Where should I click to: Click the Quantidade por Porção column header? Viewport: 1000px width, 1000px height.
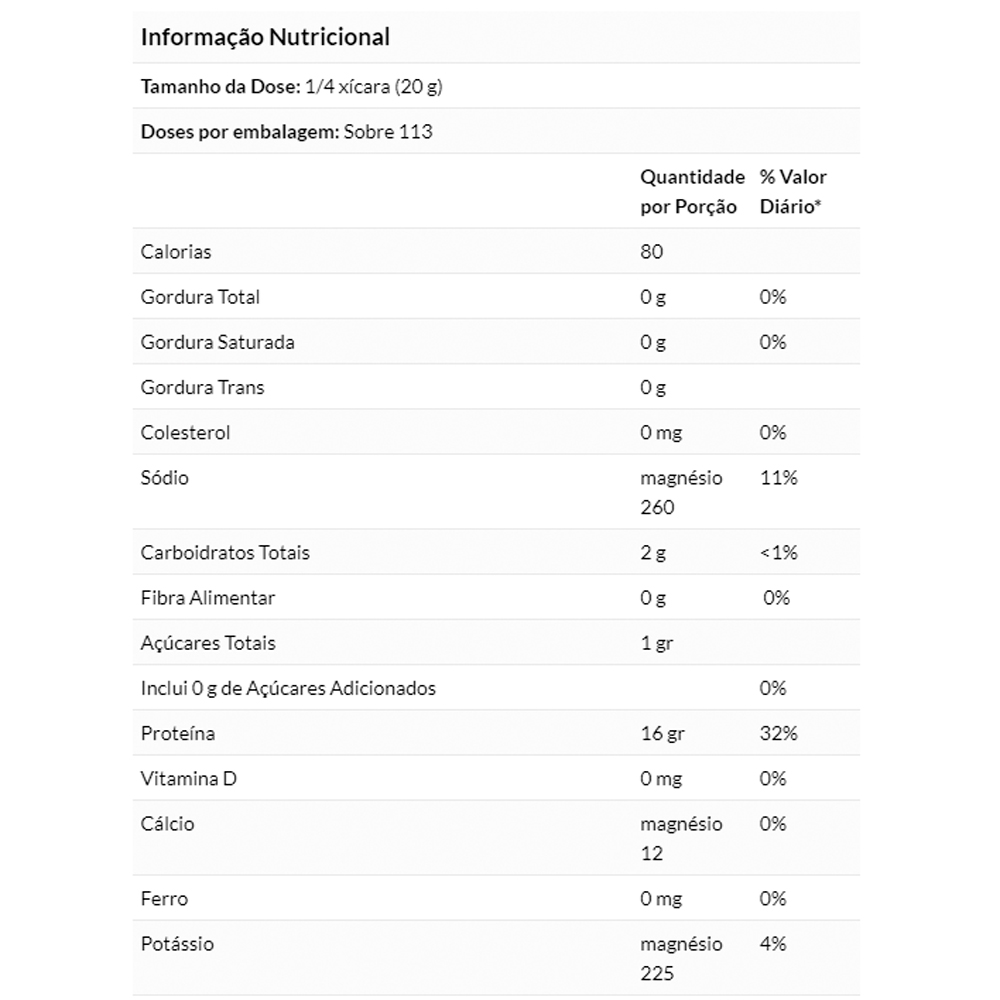(x=692, y=191)
